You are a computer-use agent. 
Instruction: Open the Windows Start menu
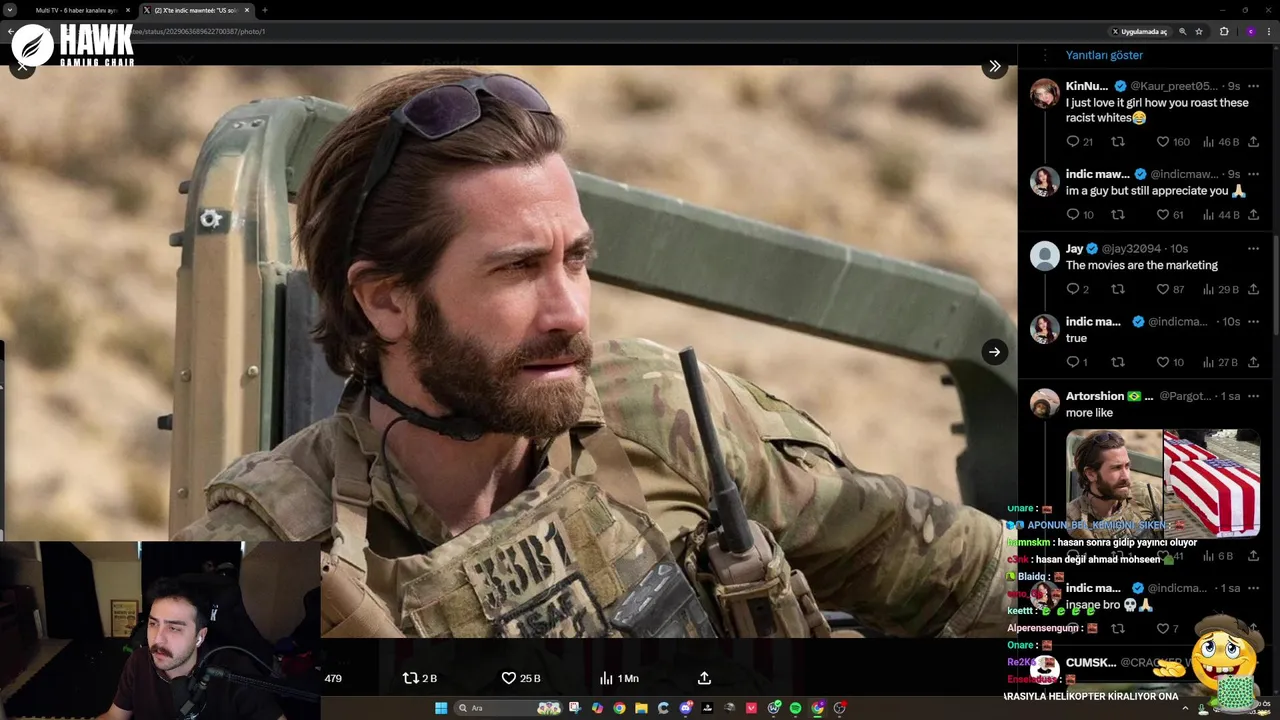(x=441, y=708)
